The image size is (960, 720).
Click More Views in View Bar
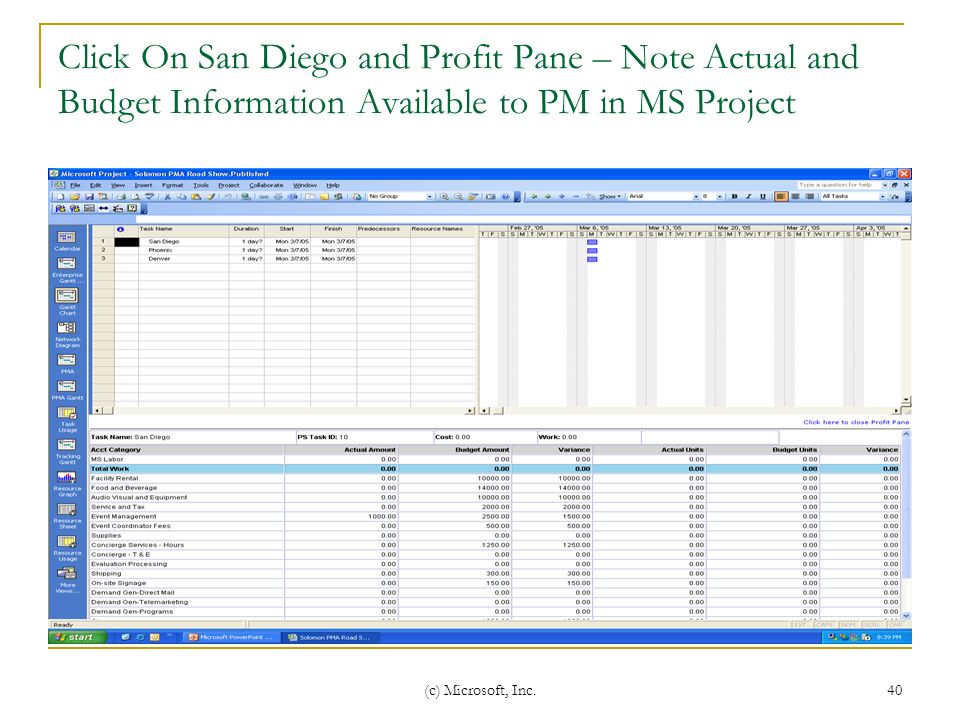[67, 580]
